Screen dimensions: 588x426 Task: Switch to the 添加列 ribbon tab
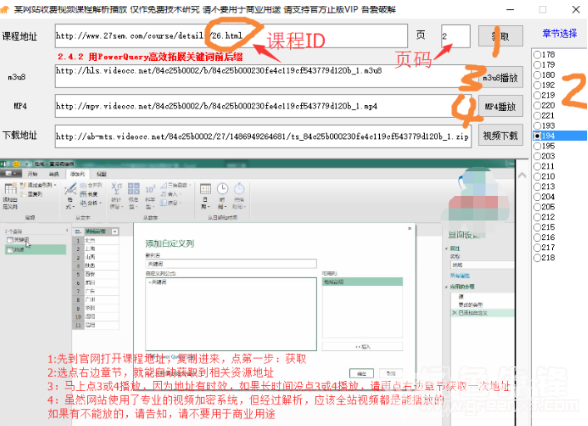[x=77, y=174]
